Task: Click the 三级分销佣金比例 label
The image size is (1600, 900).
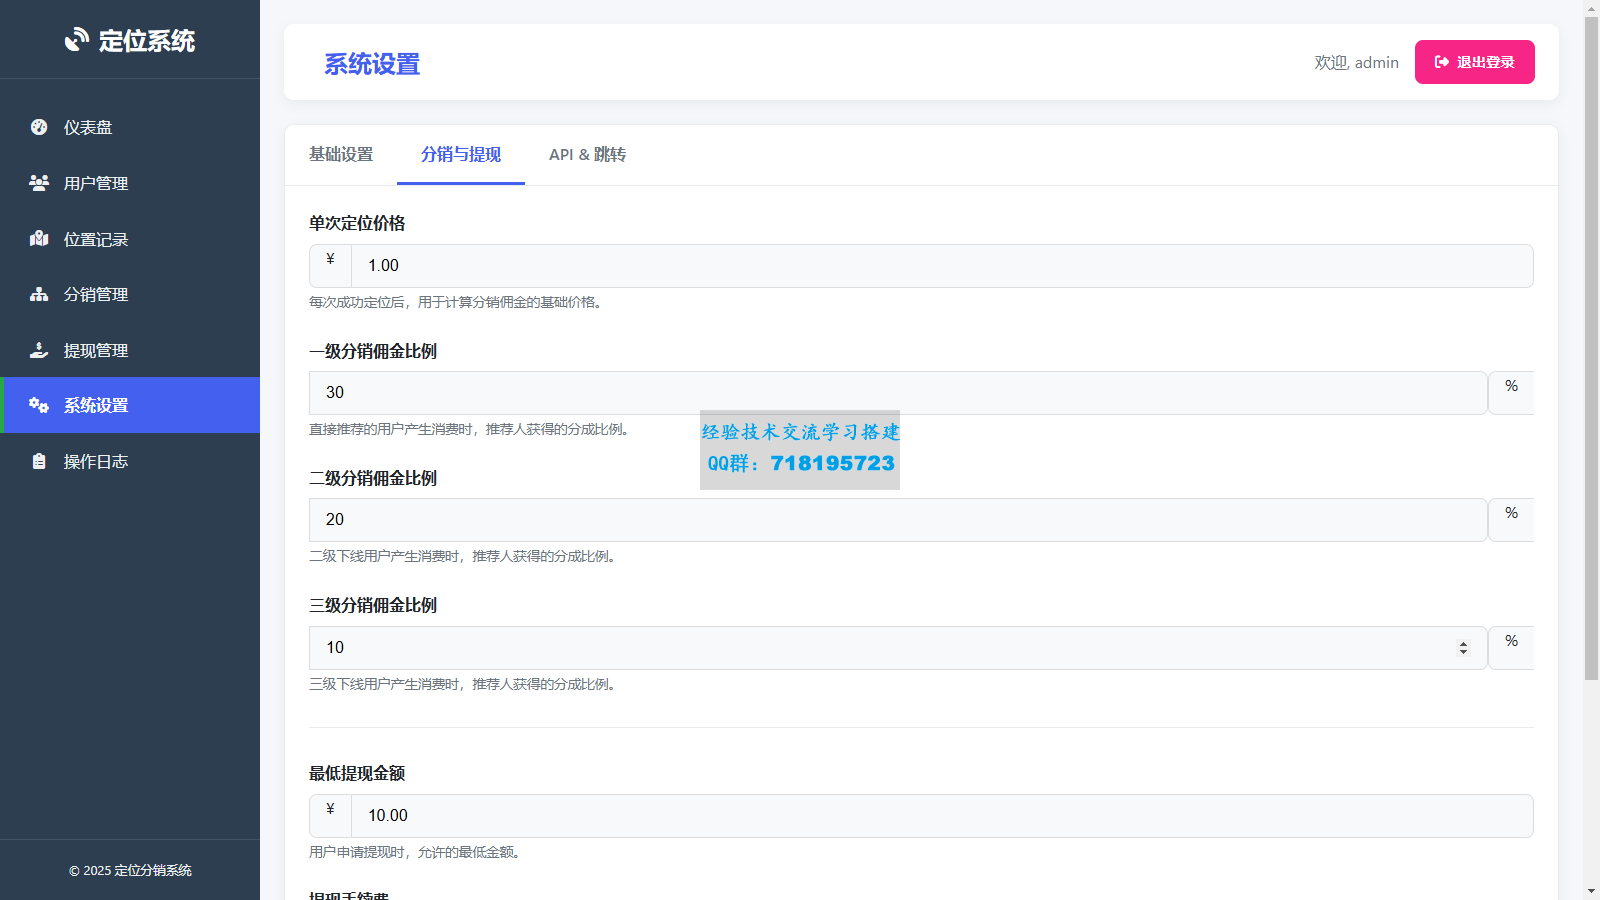Action: point(373,605)
